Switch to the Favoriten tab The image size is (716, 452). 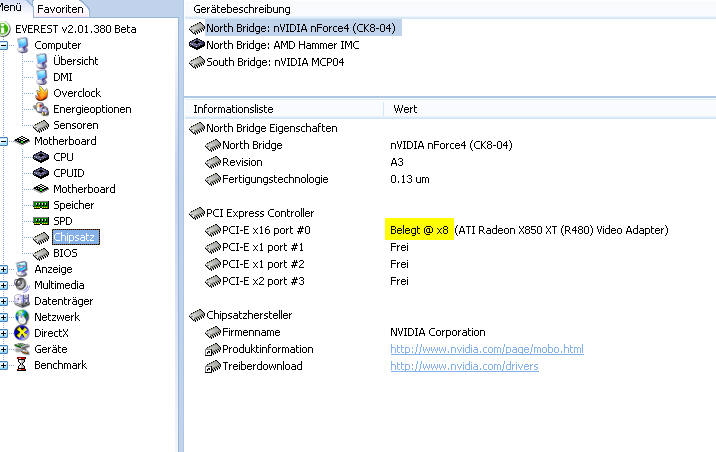click(60, 9)
